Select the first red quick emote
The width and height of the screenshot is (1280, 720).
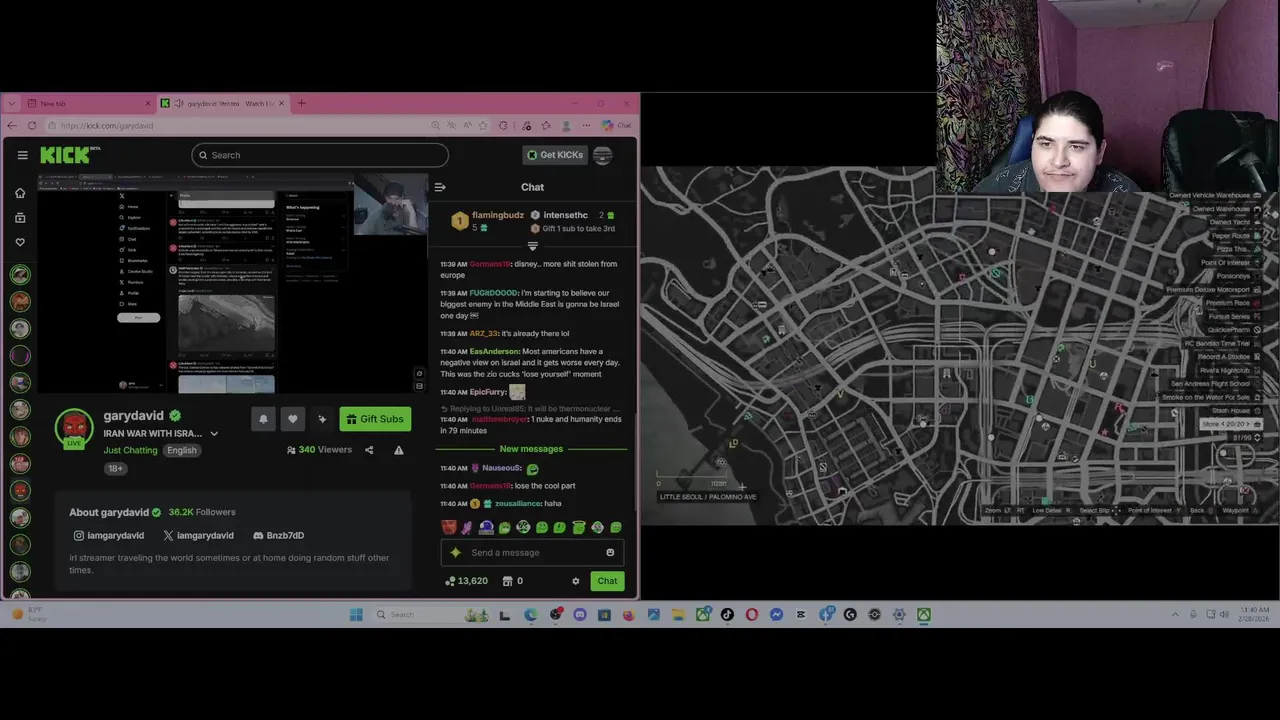449,528
